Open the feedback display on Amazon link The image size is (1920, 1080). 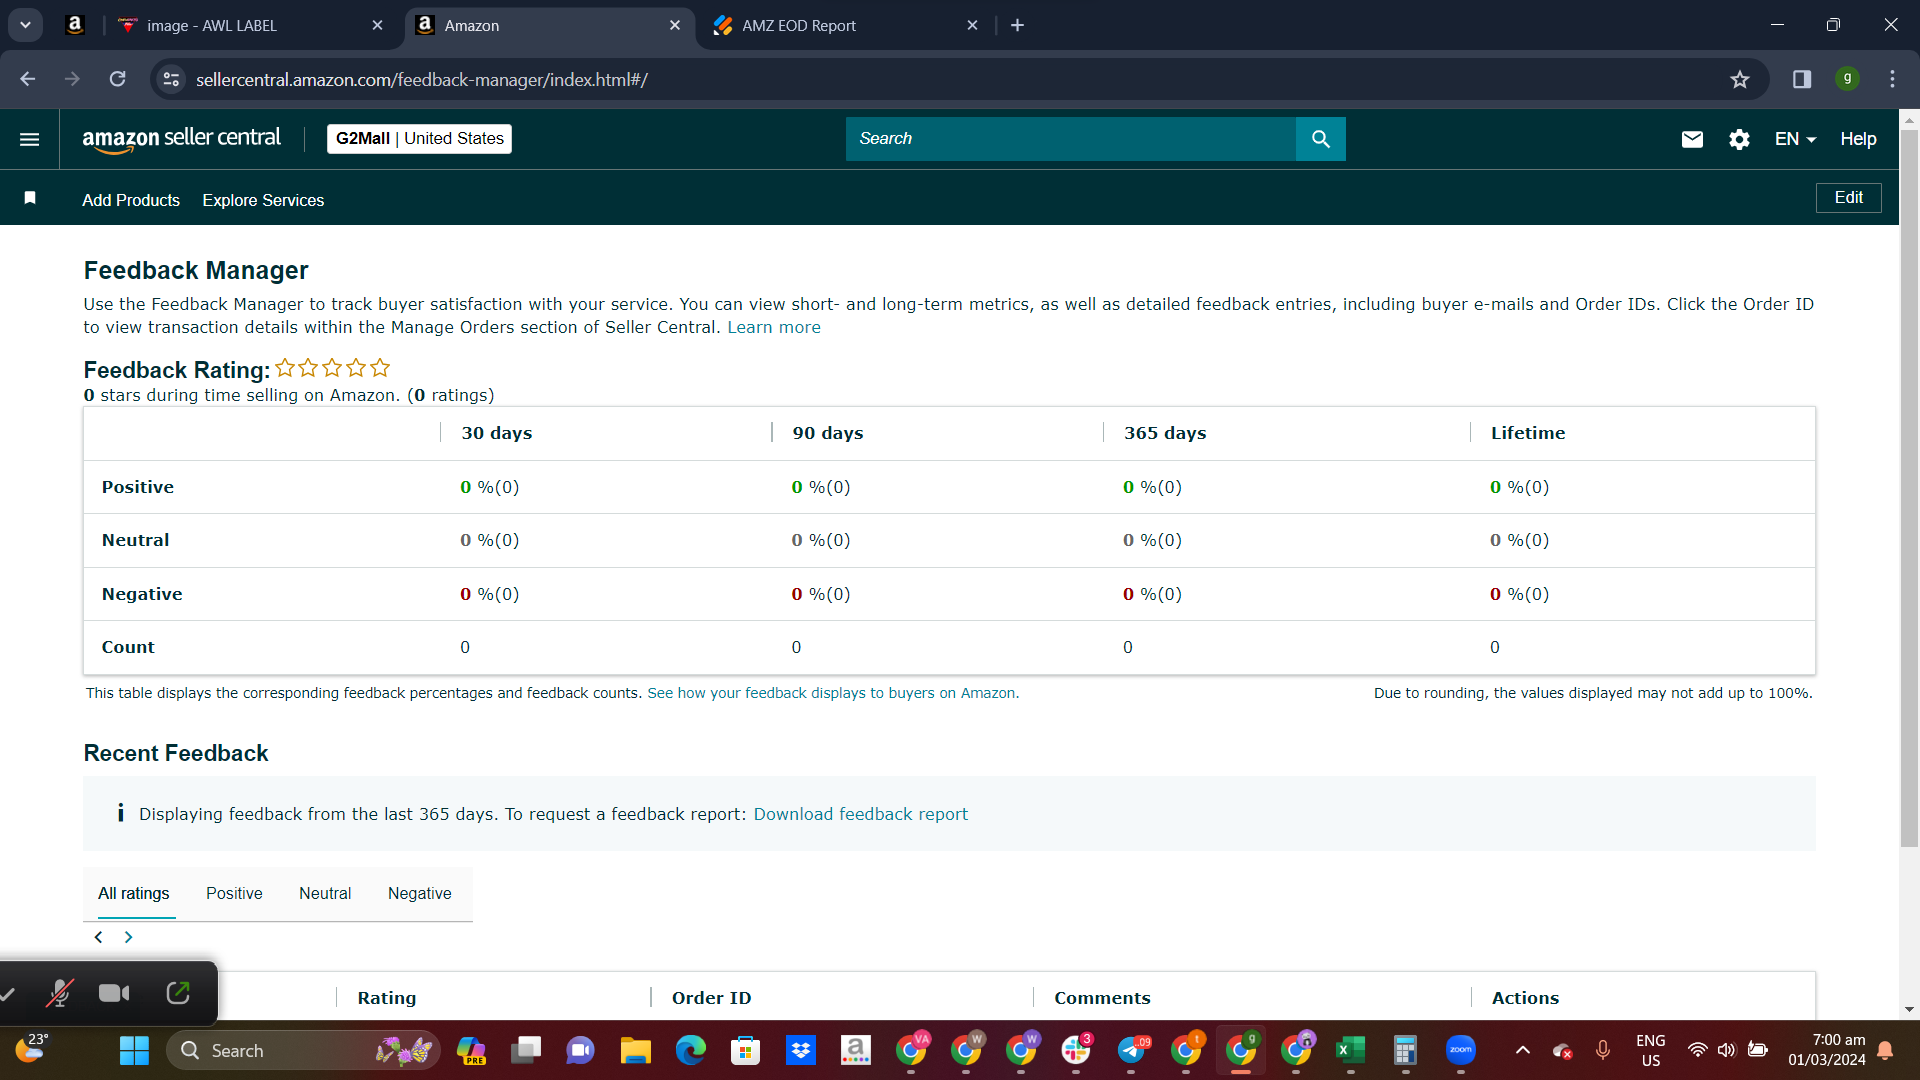point(833,693)
